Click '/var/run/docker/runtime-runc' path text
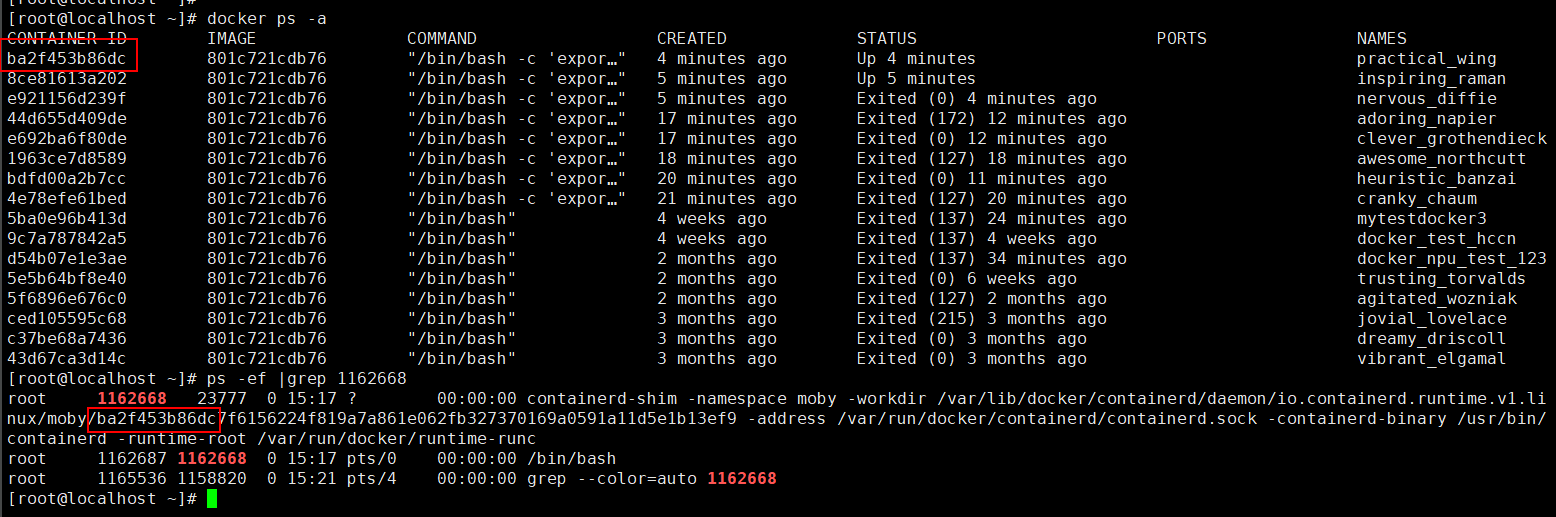 tap(397, 439)
